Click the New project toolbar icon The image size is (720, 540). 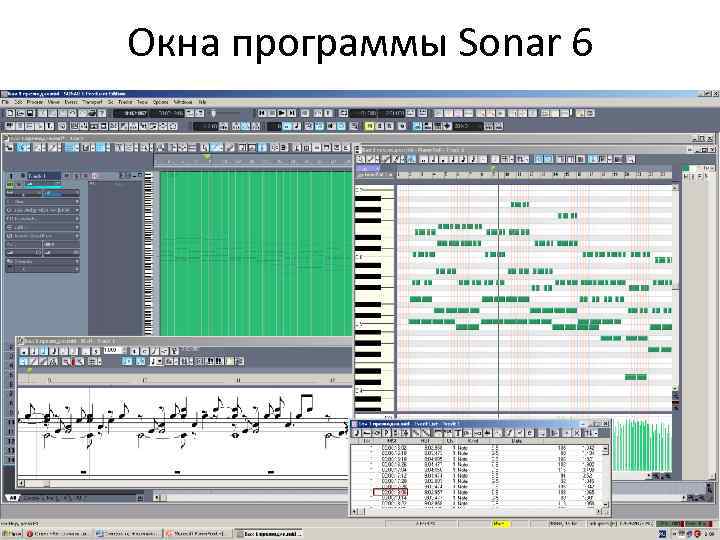(x=11, y=113)
